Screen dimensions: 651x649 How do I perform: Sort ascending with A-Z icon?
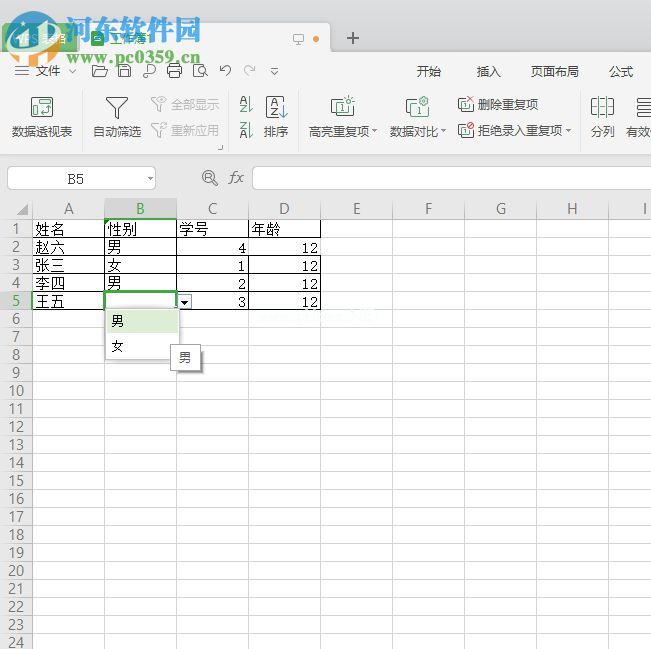[246, 104]
